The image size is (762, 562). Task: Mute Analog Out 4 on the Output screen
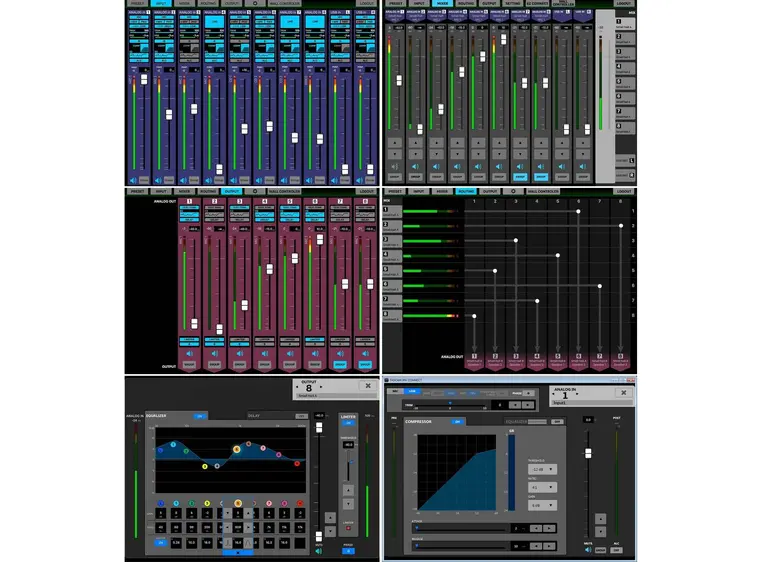[x=265, y=353]
